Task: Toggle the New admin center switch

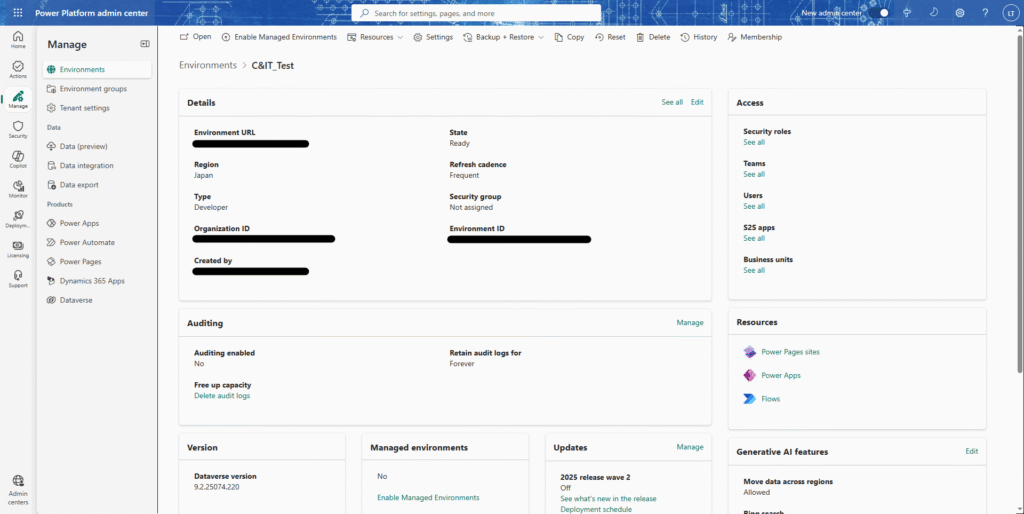Action: [x=881, y=13]
